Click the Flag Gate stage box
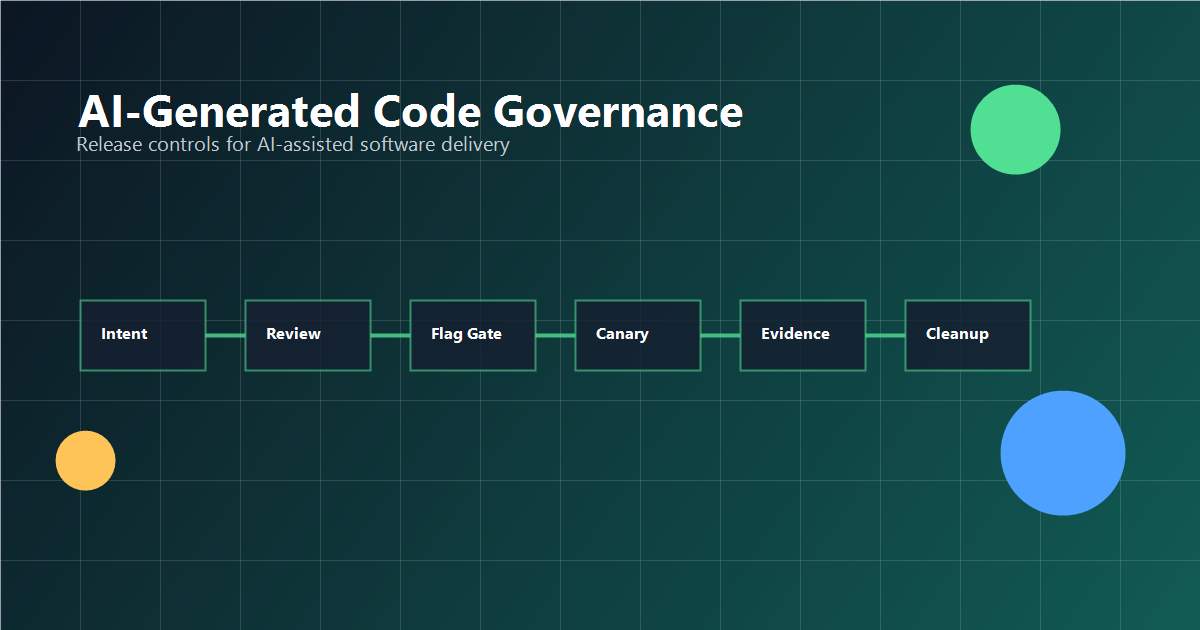 coord(473,335)
